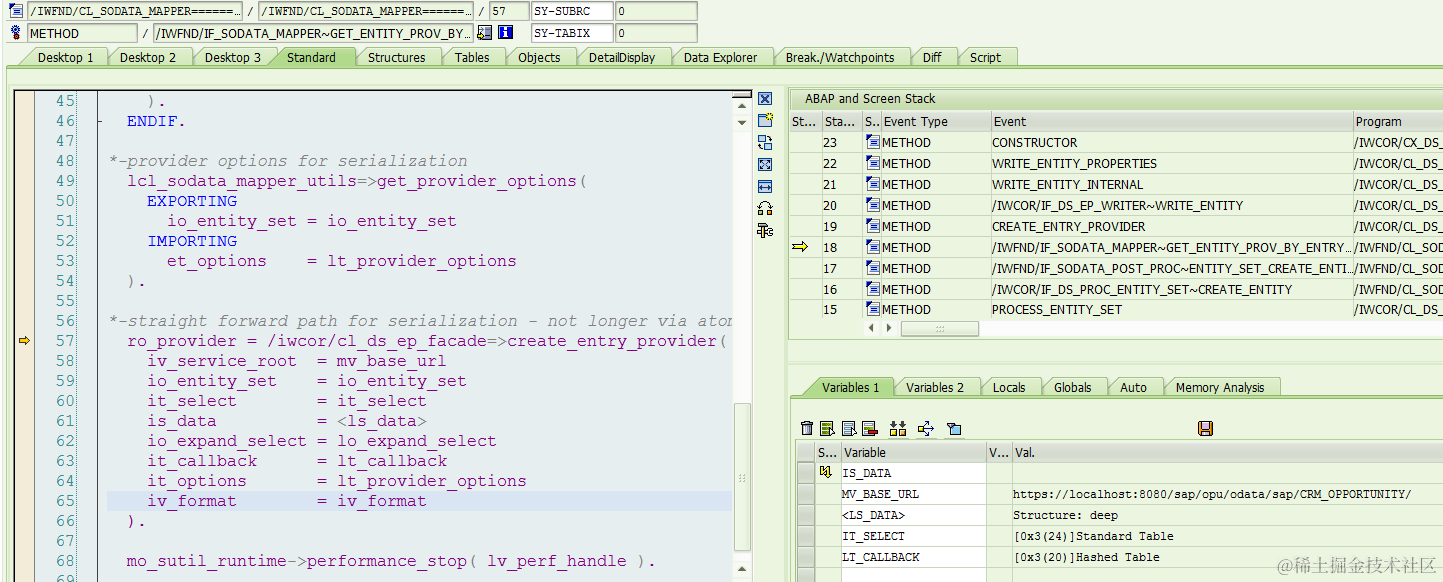Click the trash icon above variables table
Screen dimensions: 1443x582
pos(807,428)
